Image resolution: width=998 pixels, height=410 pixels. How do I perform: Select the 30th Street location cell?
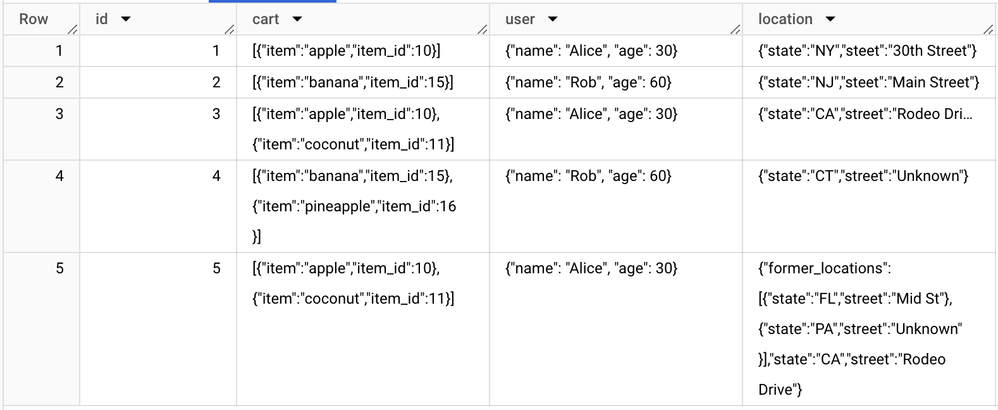[x=869, y=51]
